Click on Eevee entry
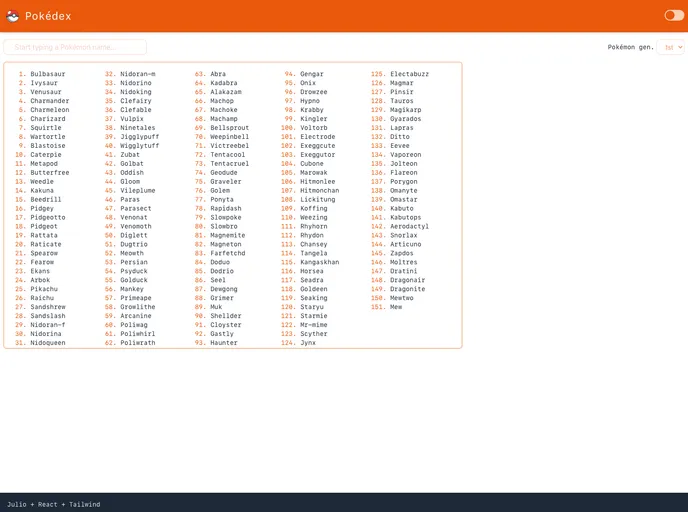This screenshot has height=512, width=688. point(399,146)
